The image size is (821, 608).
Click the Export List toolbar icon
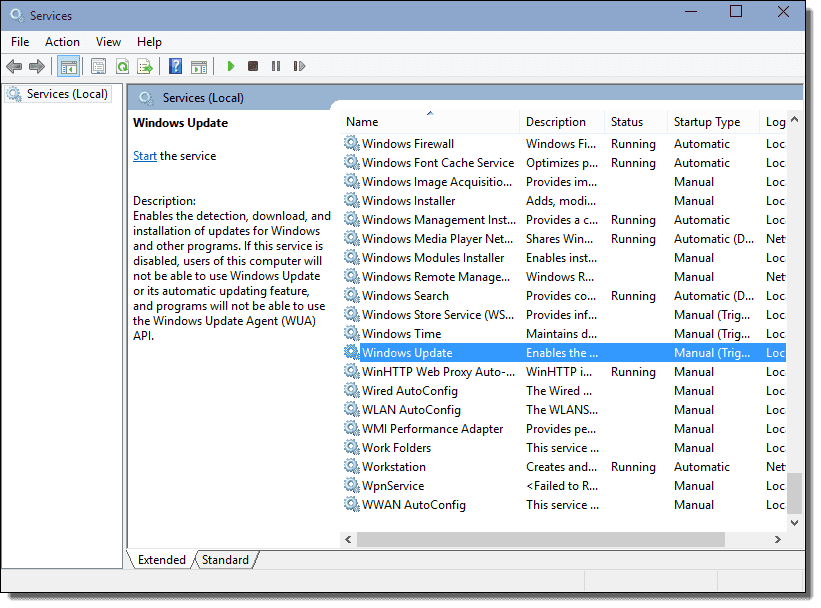coord(145,67)
